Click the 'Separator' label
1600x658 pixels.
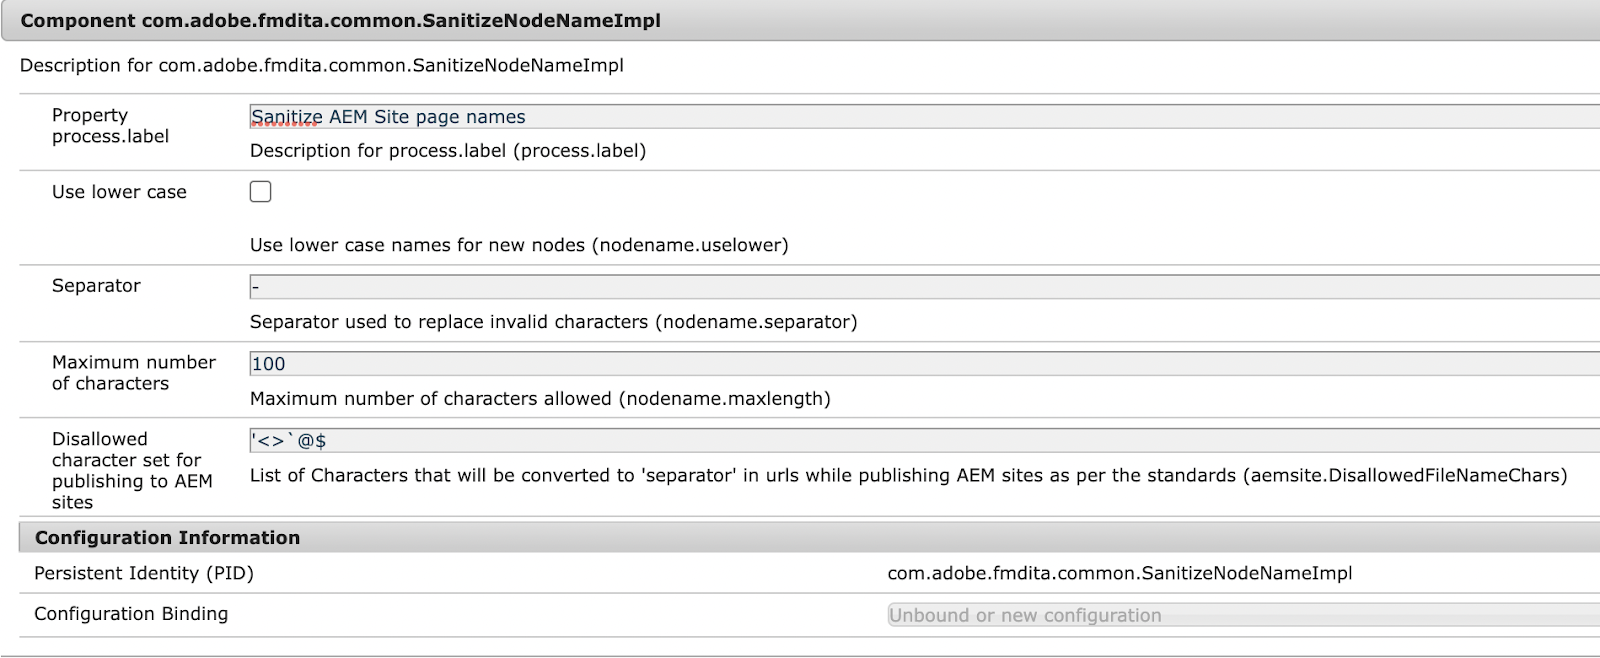(x=96, y=285)
